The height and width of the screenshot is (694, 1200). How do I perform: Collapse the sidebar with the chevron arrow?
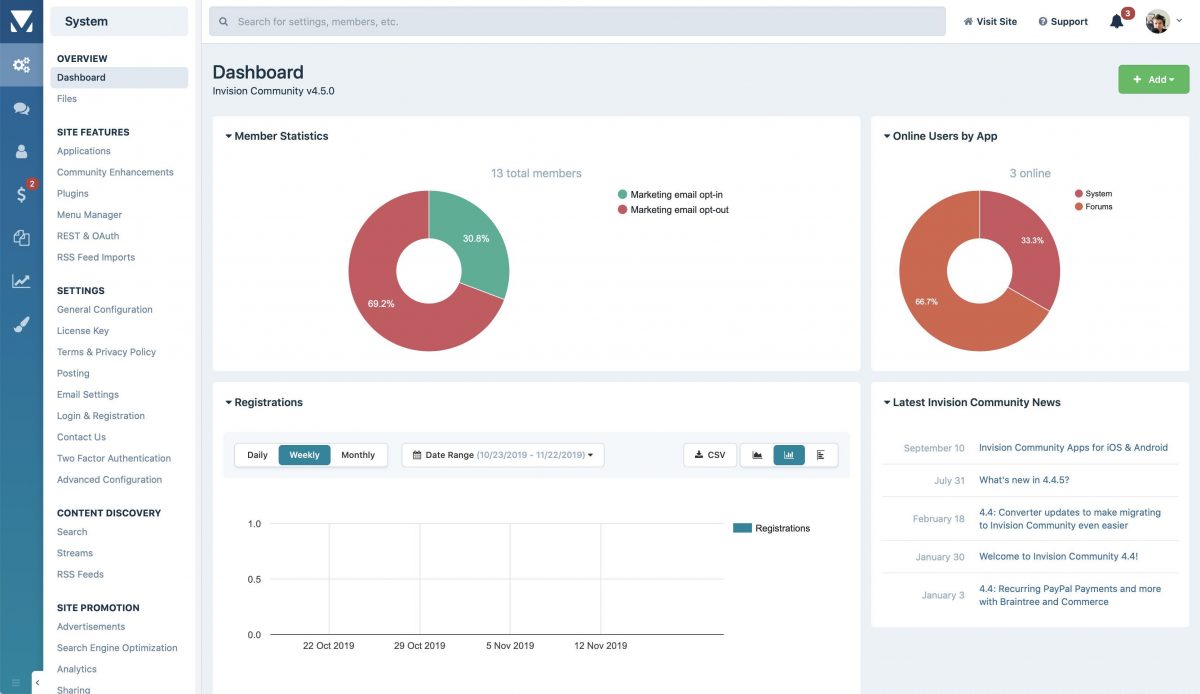[38, 683]
